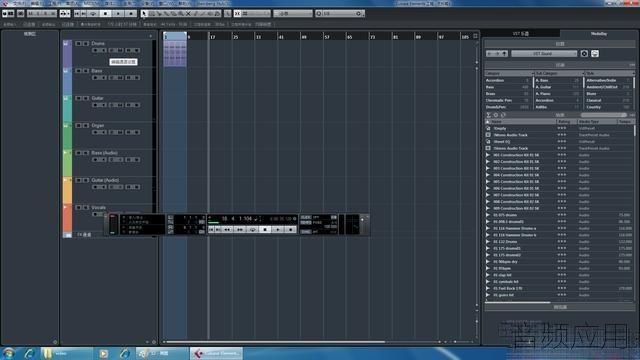
Task: Click second round filter icon above results
Action: coord(496,115)
